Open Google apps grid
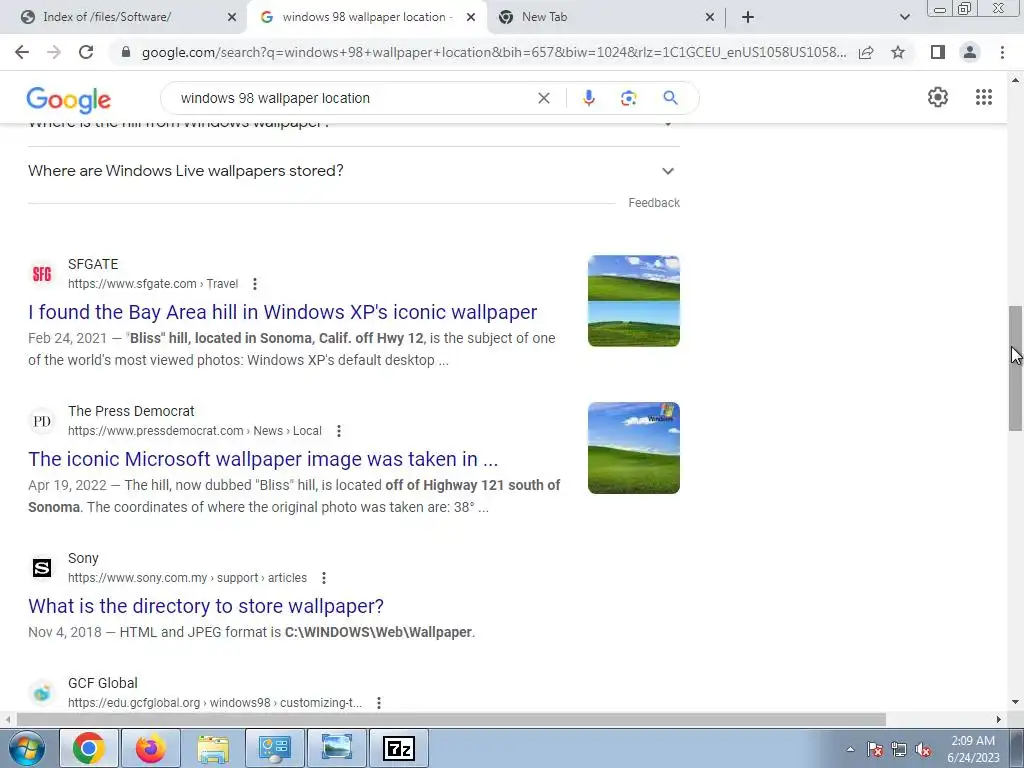1024x768 pixels. pos(984,97)
